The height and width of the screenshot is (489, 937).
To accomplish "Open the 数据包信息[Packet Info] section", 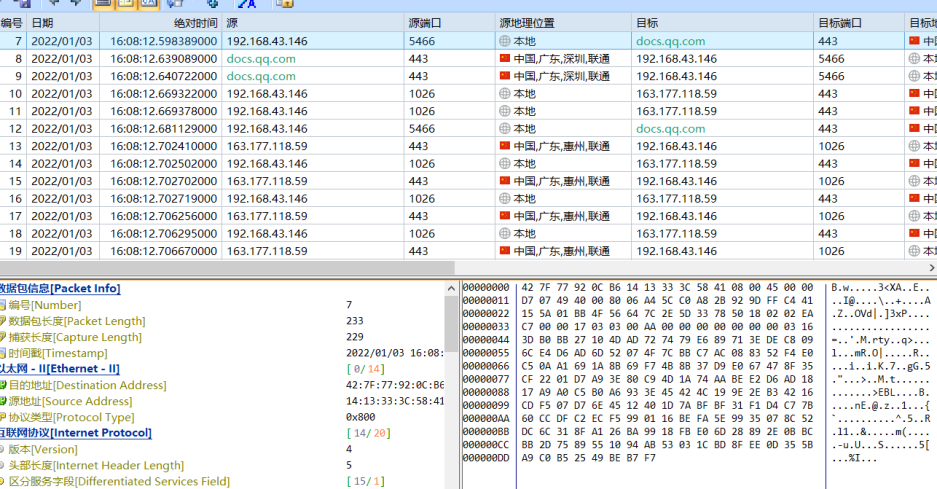I will [60, 288].
